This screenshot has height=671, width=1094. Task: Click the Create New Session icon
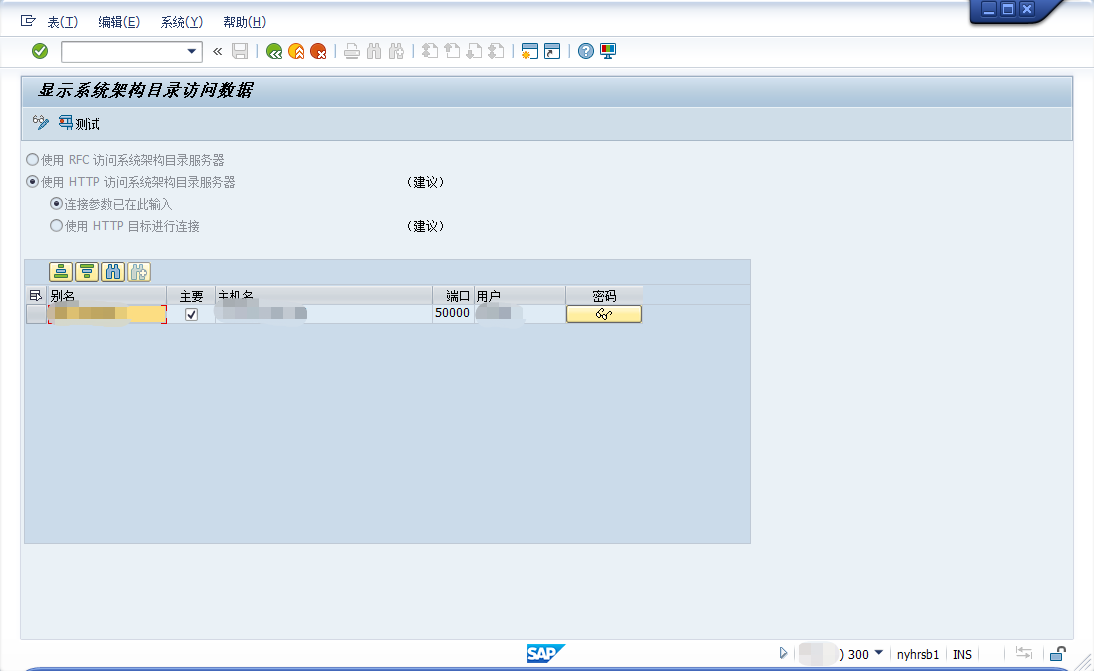[x=530, y=51]
